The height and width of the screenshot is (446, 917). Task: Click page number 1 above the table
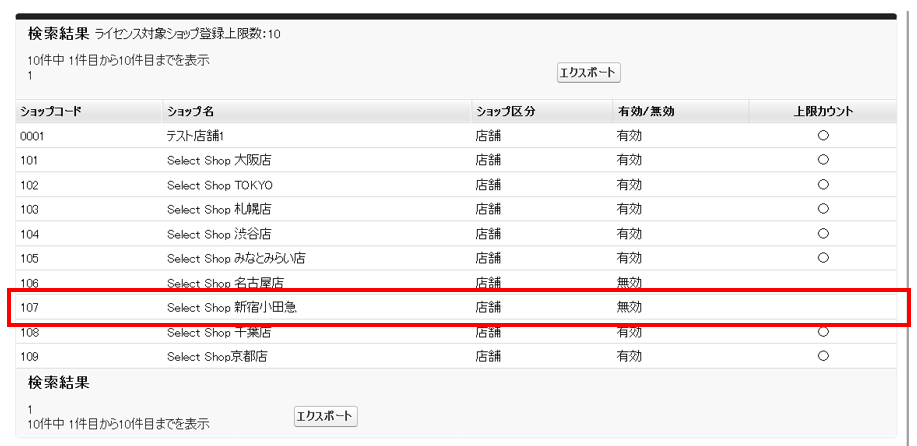coord(30,76)
